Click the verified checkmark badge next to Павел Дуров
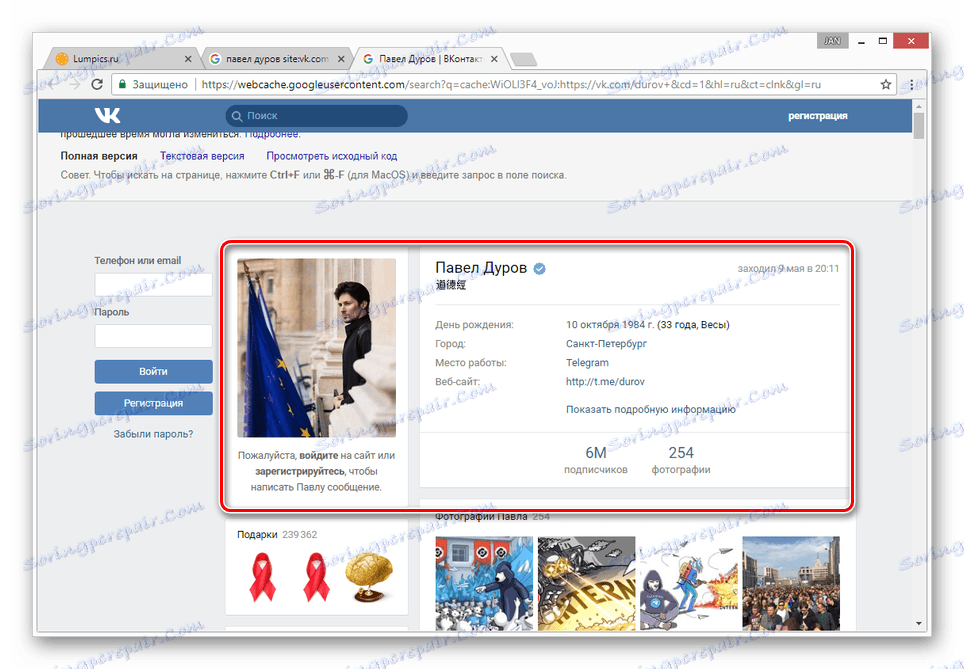Image resolution: width=964 pixels, height=669 pixels. (x=540, y=268)
